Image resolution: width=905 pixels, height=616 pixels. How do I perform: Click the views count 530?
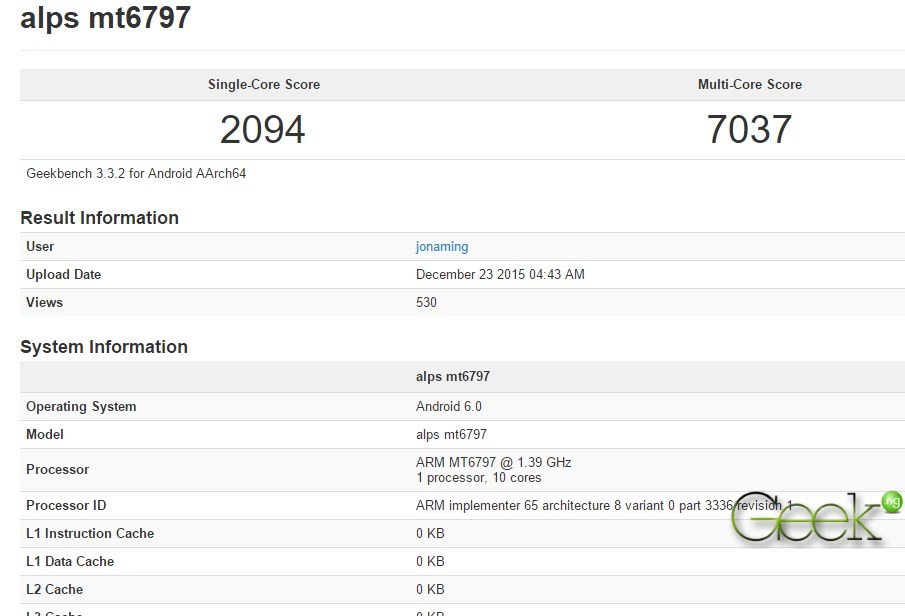pyautogui.click(x=427, y=303)
